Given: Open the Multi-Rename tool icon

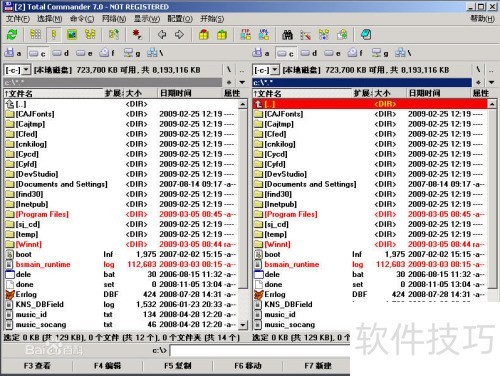Looking at the screenshot, I should 305,35.
